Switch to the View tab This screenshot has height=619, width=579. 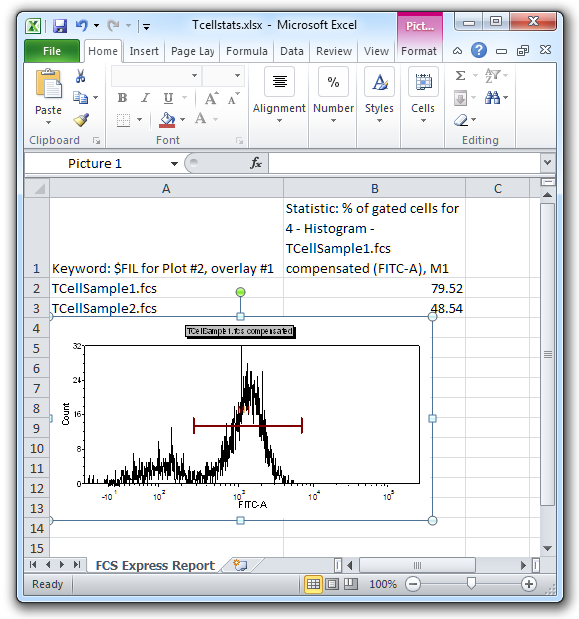pyautogui.click(x=376, y=51)
